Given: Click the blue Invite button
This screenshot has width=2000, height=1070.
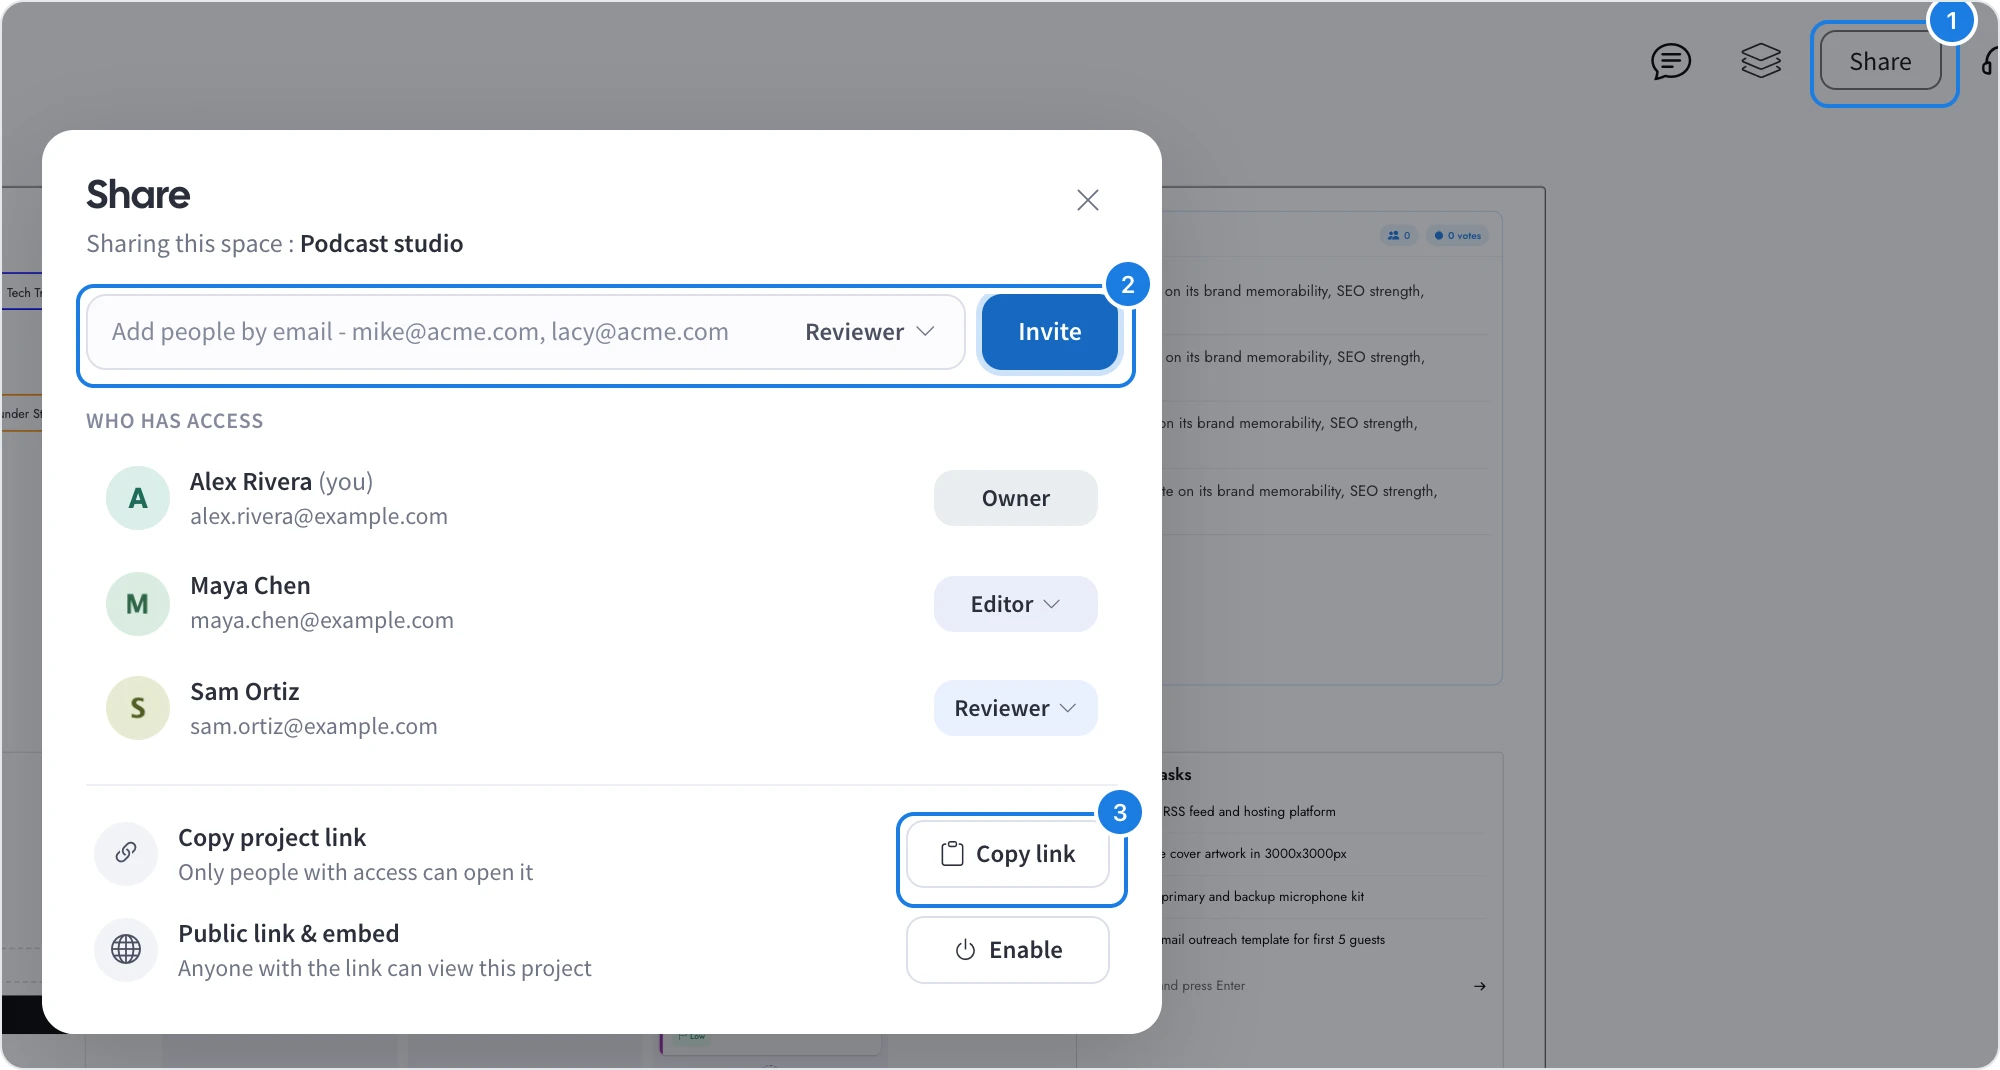Looking at the screenshot, I should [1049, 332].
